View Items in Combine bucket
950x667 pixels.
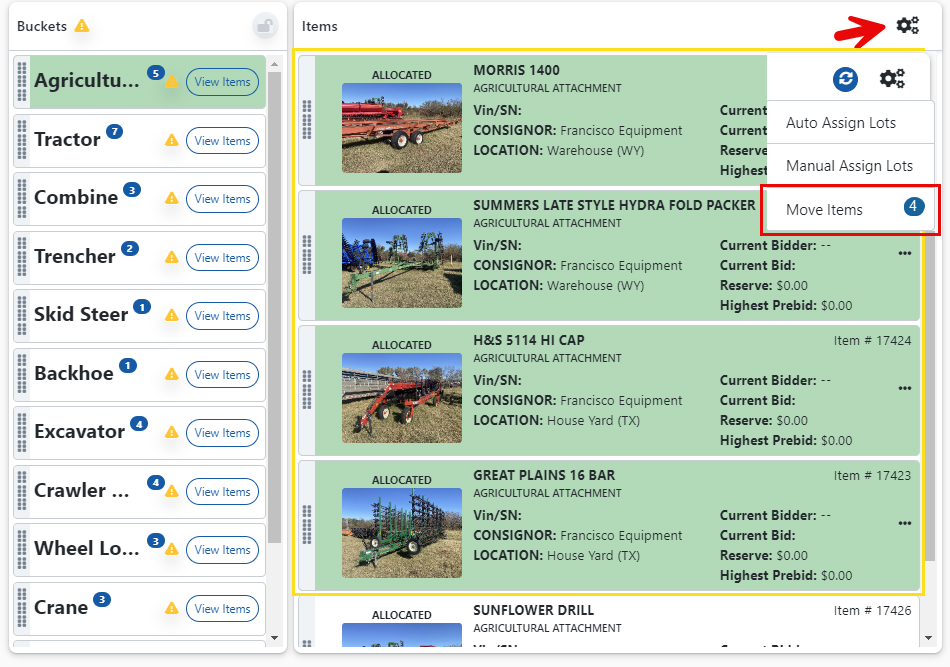(x=222, y=199)
